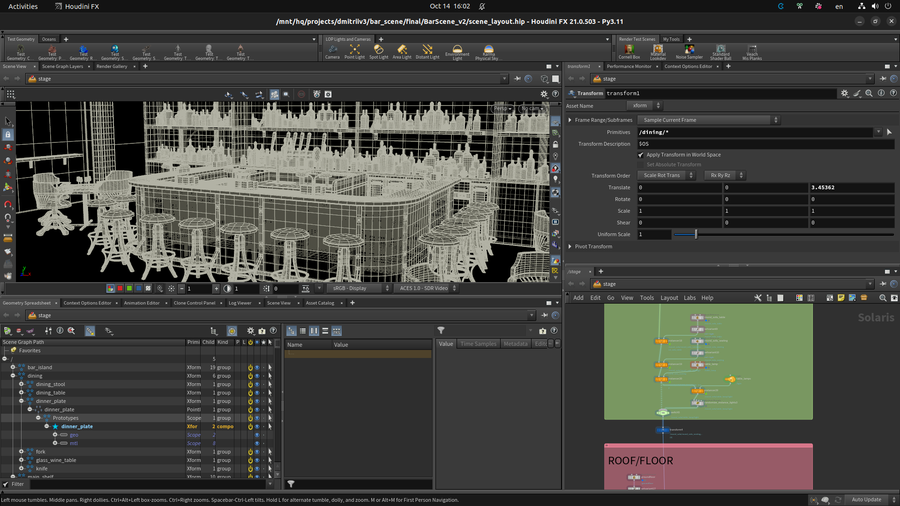This screenshot has width=900, height=506.
Task: Click Activities in the top bar
Action: (x=22, y=6)
